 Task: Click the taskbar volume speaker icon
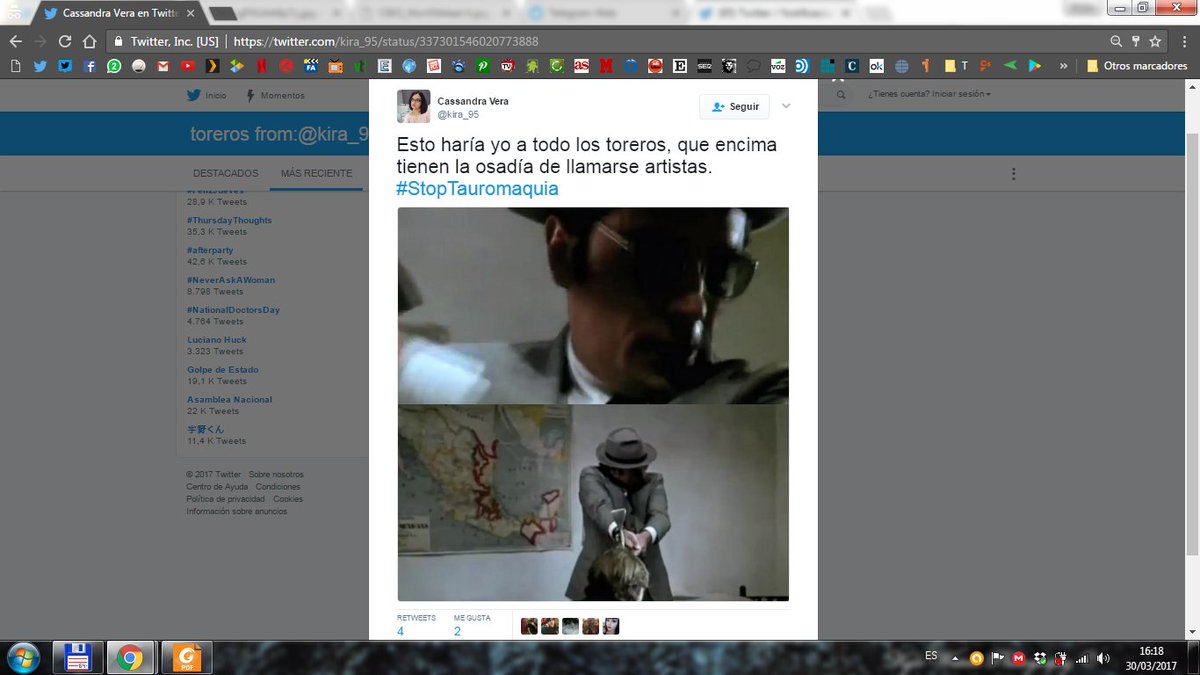1102,658
